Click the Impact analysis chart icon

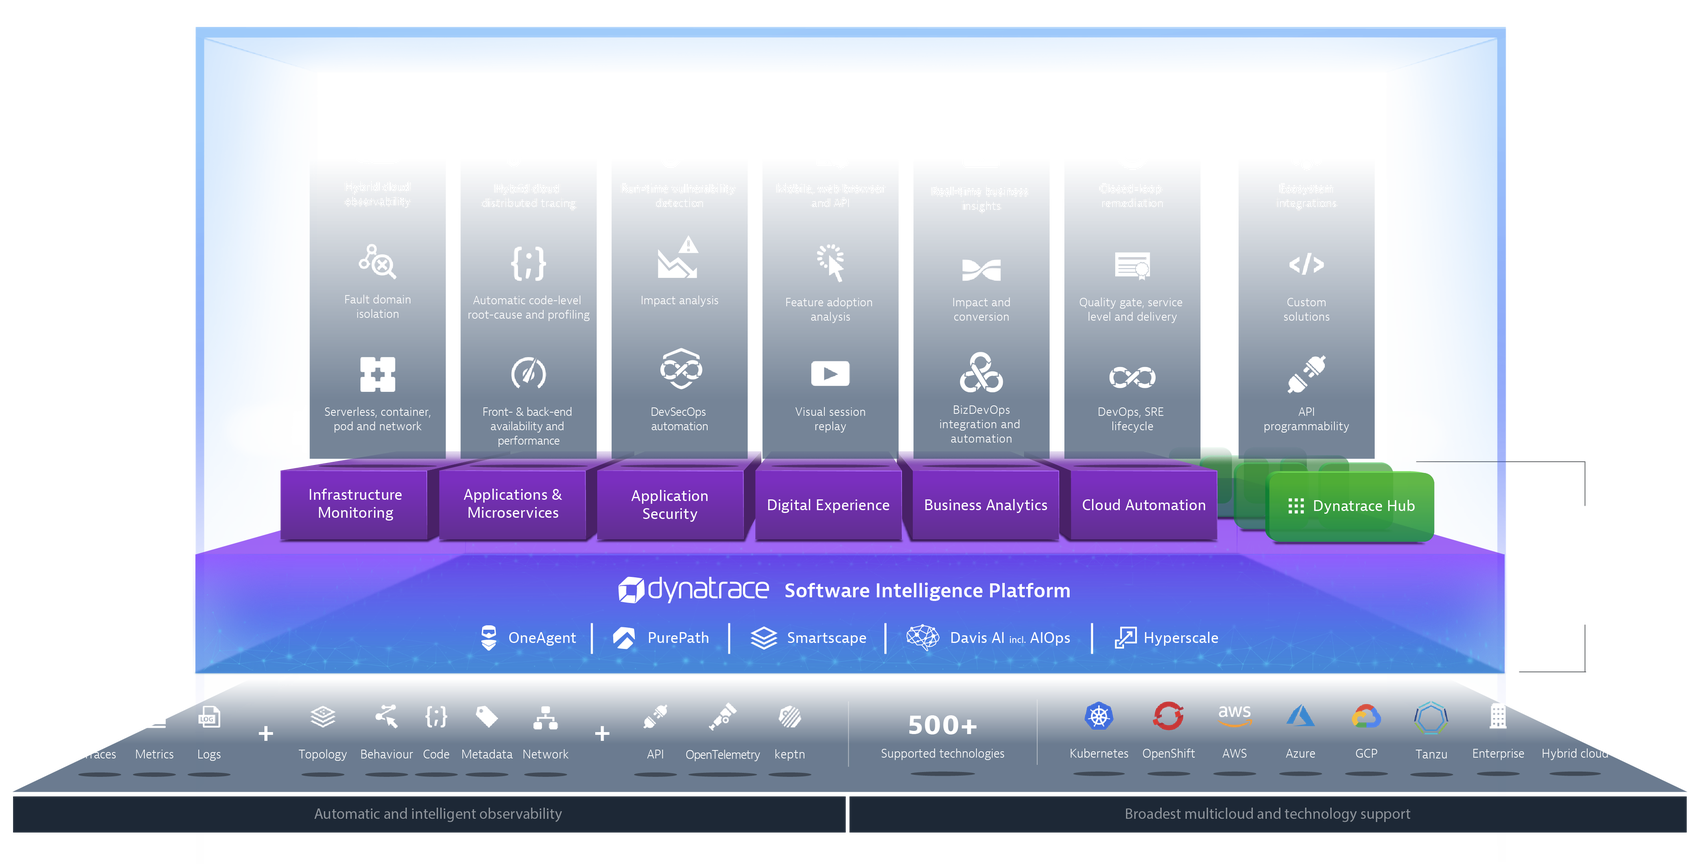(679, 258)
